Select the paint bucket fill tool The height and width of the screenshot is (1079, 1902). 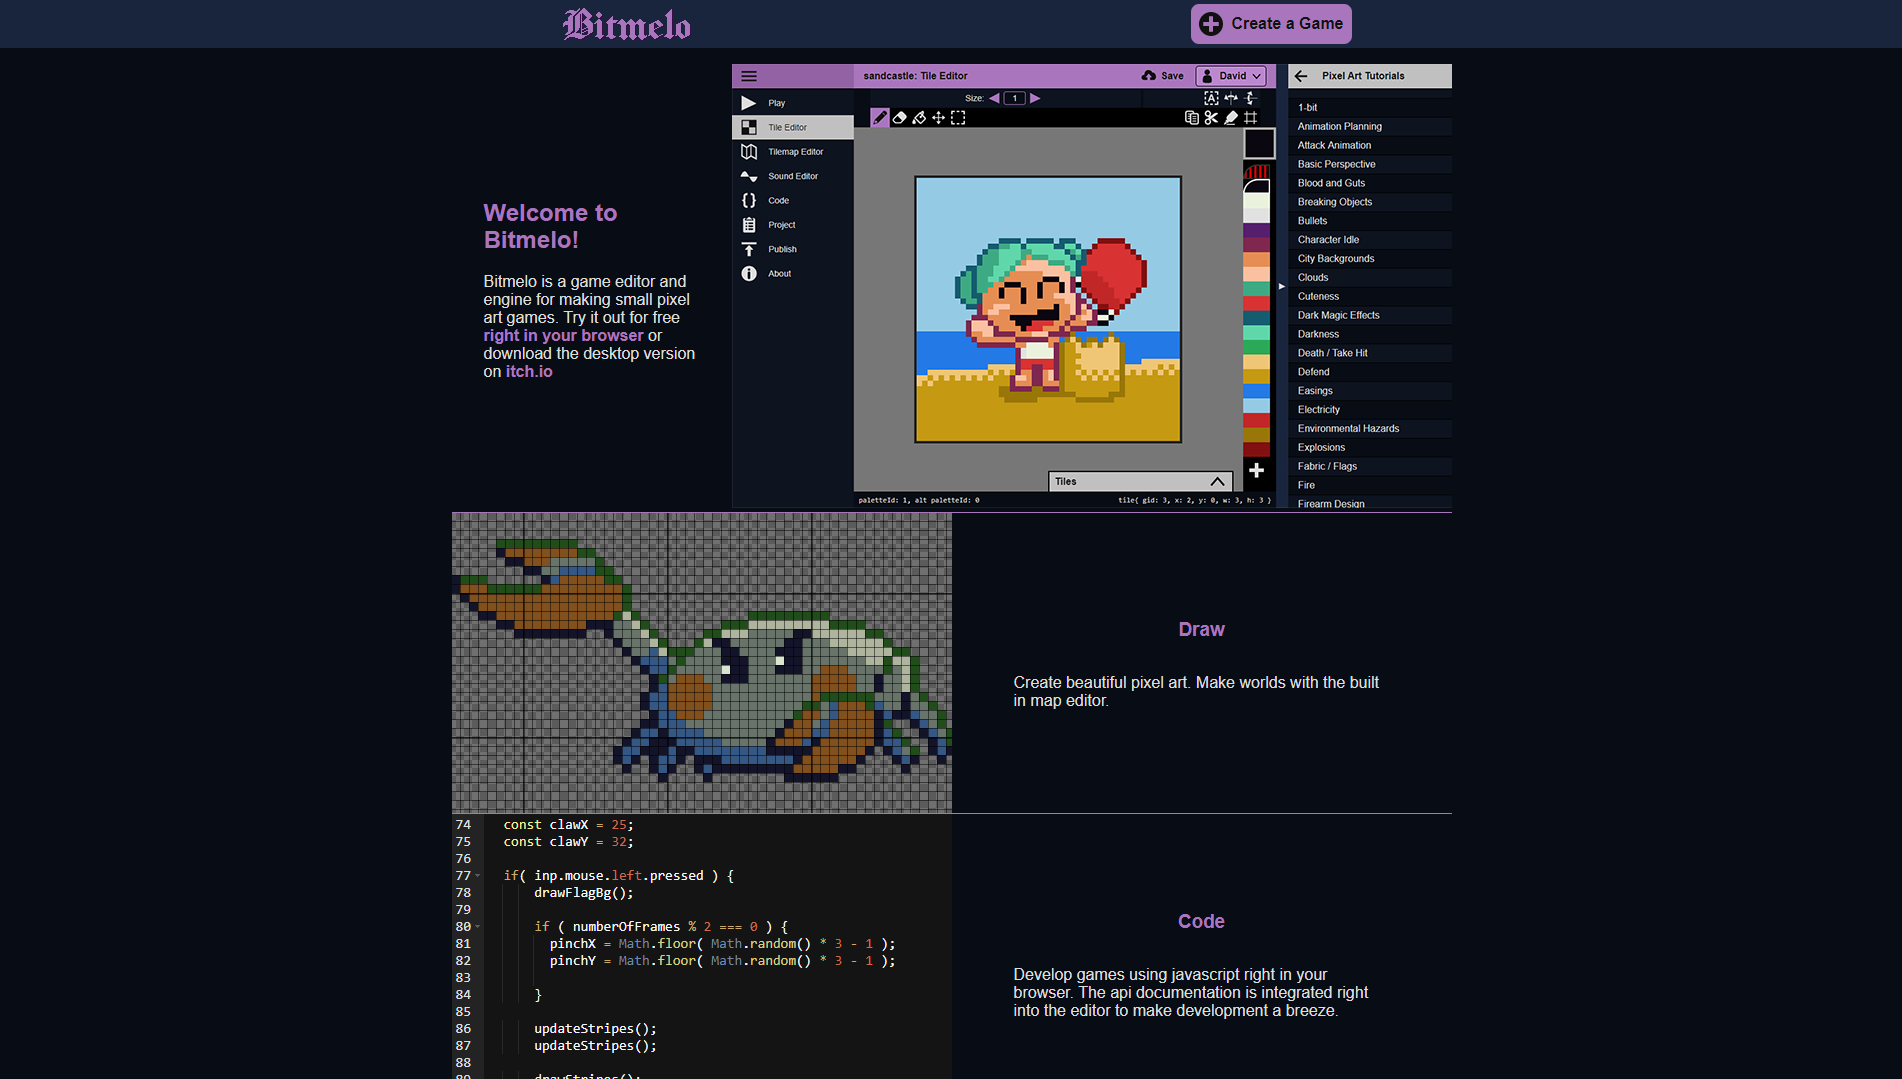click(919, 118)
